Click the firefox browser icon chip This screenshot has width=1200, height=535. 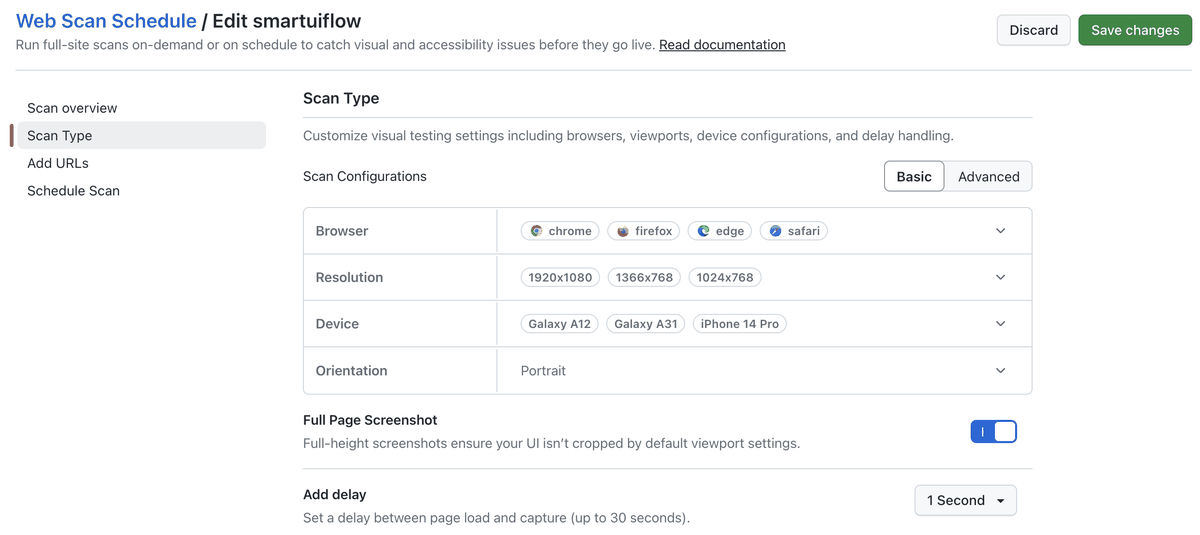coord(644,231)
